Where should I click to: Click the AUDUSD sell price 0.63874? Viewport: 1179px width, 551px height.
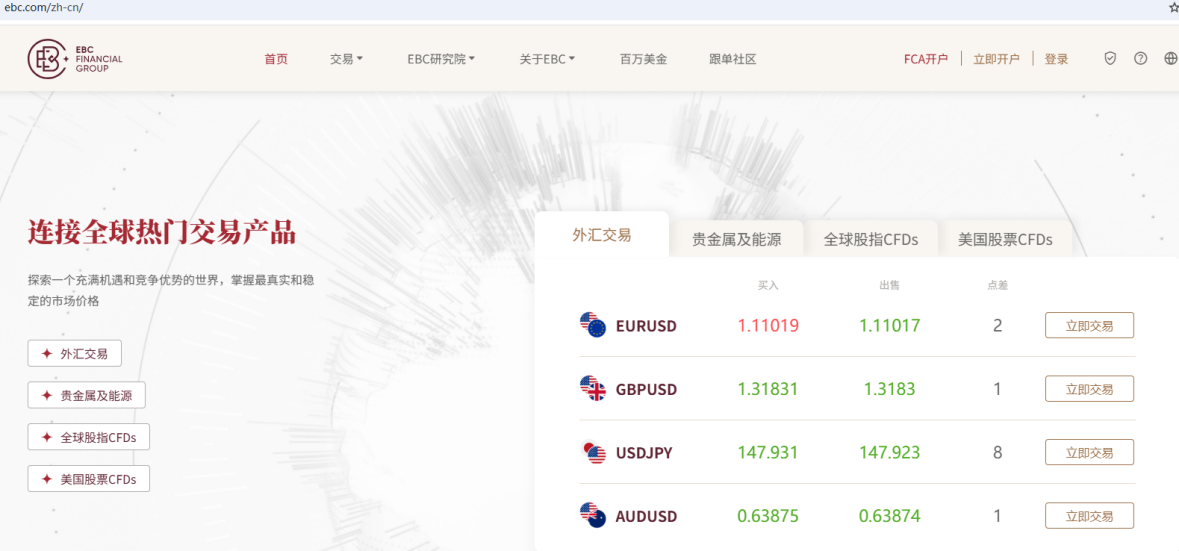tap(890, 516)
